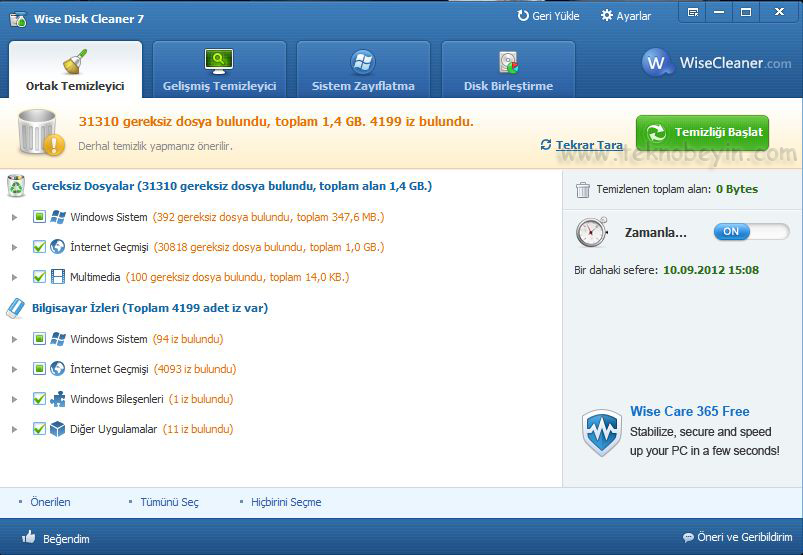Expand İnternet Geçmişi traces (4093 iz)
Screen dimensions: 803x555
(15, 369)
